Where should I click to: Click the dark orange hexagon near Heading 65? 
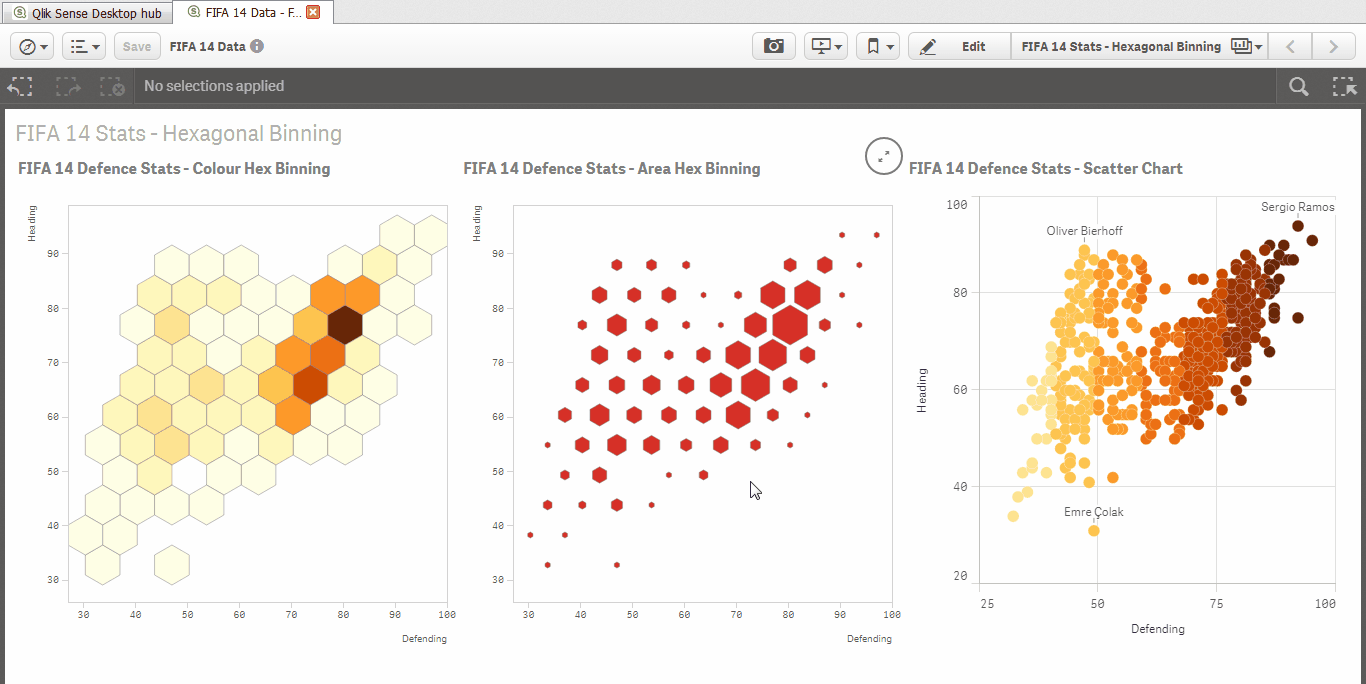click(309, 384)
